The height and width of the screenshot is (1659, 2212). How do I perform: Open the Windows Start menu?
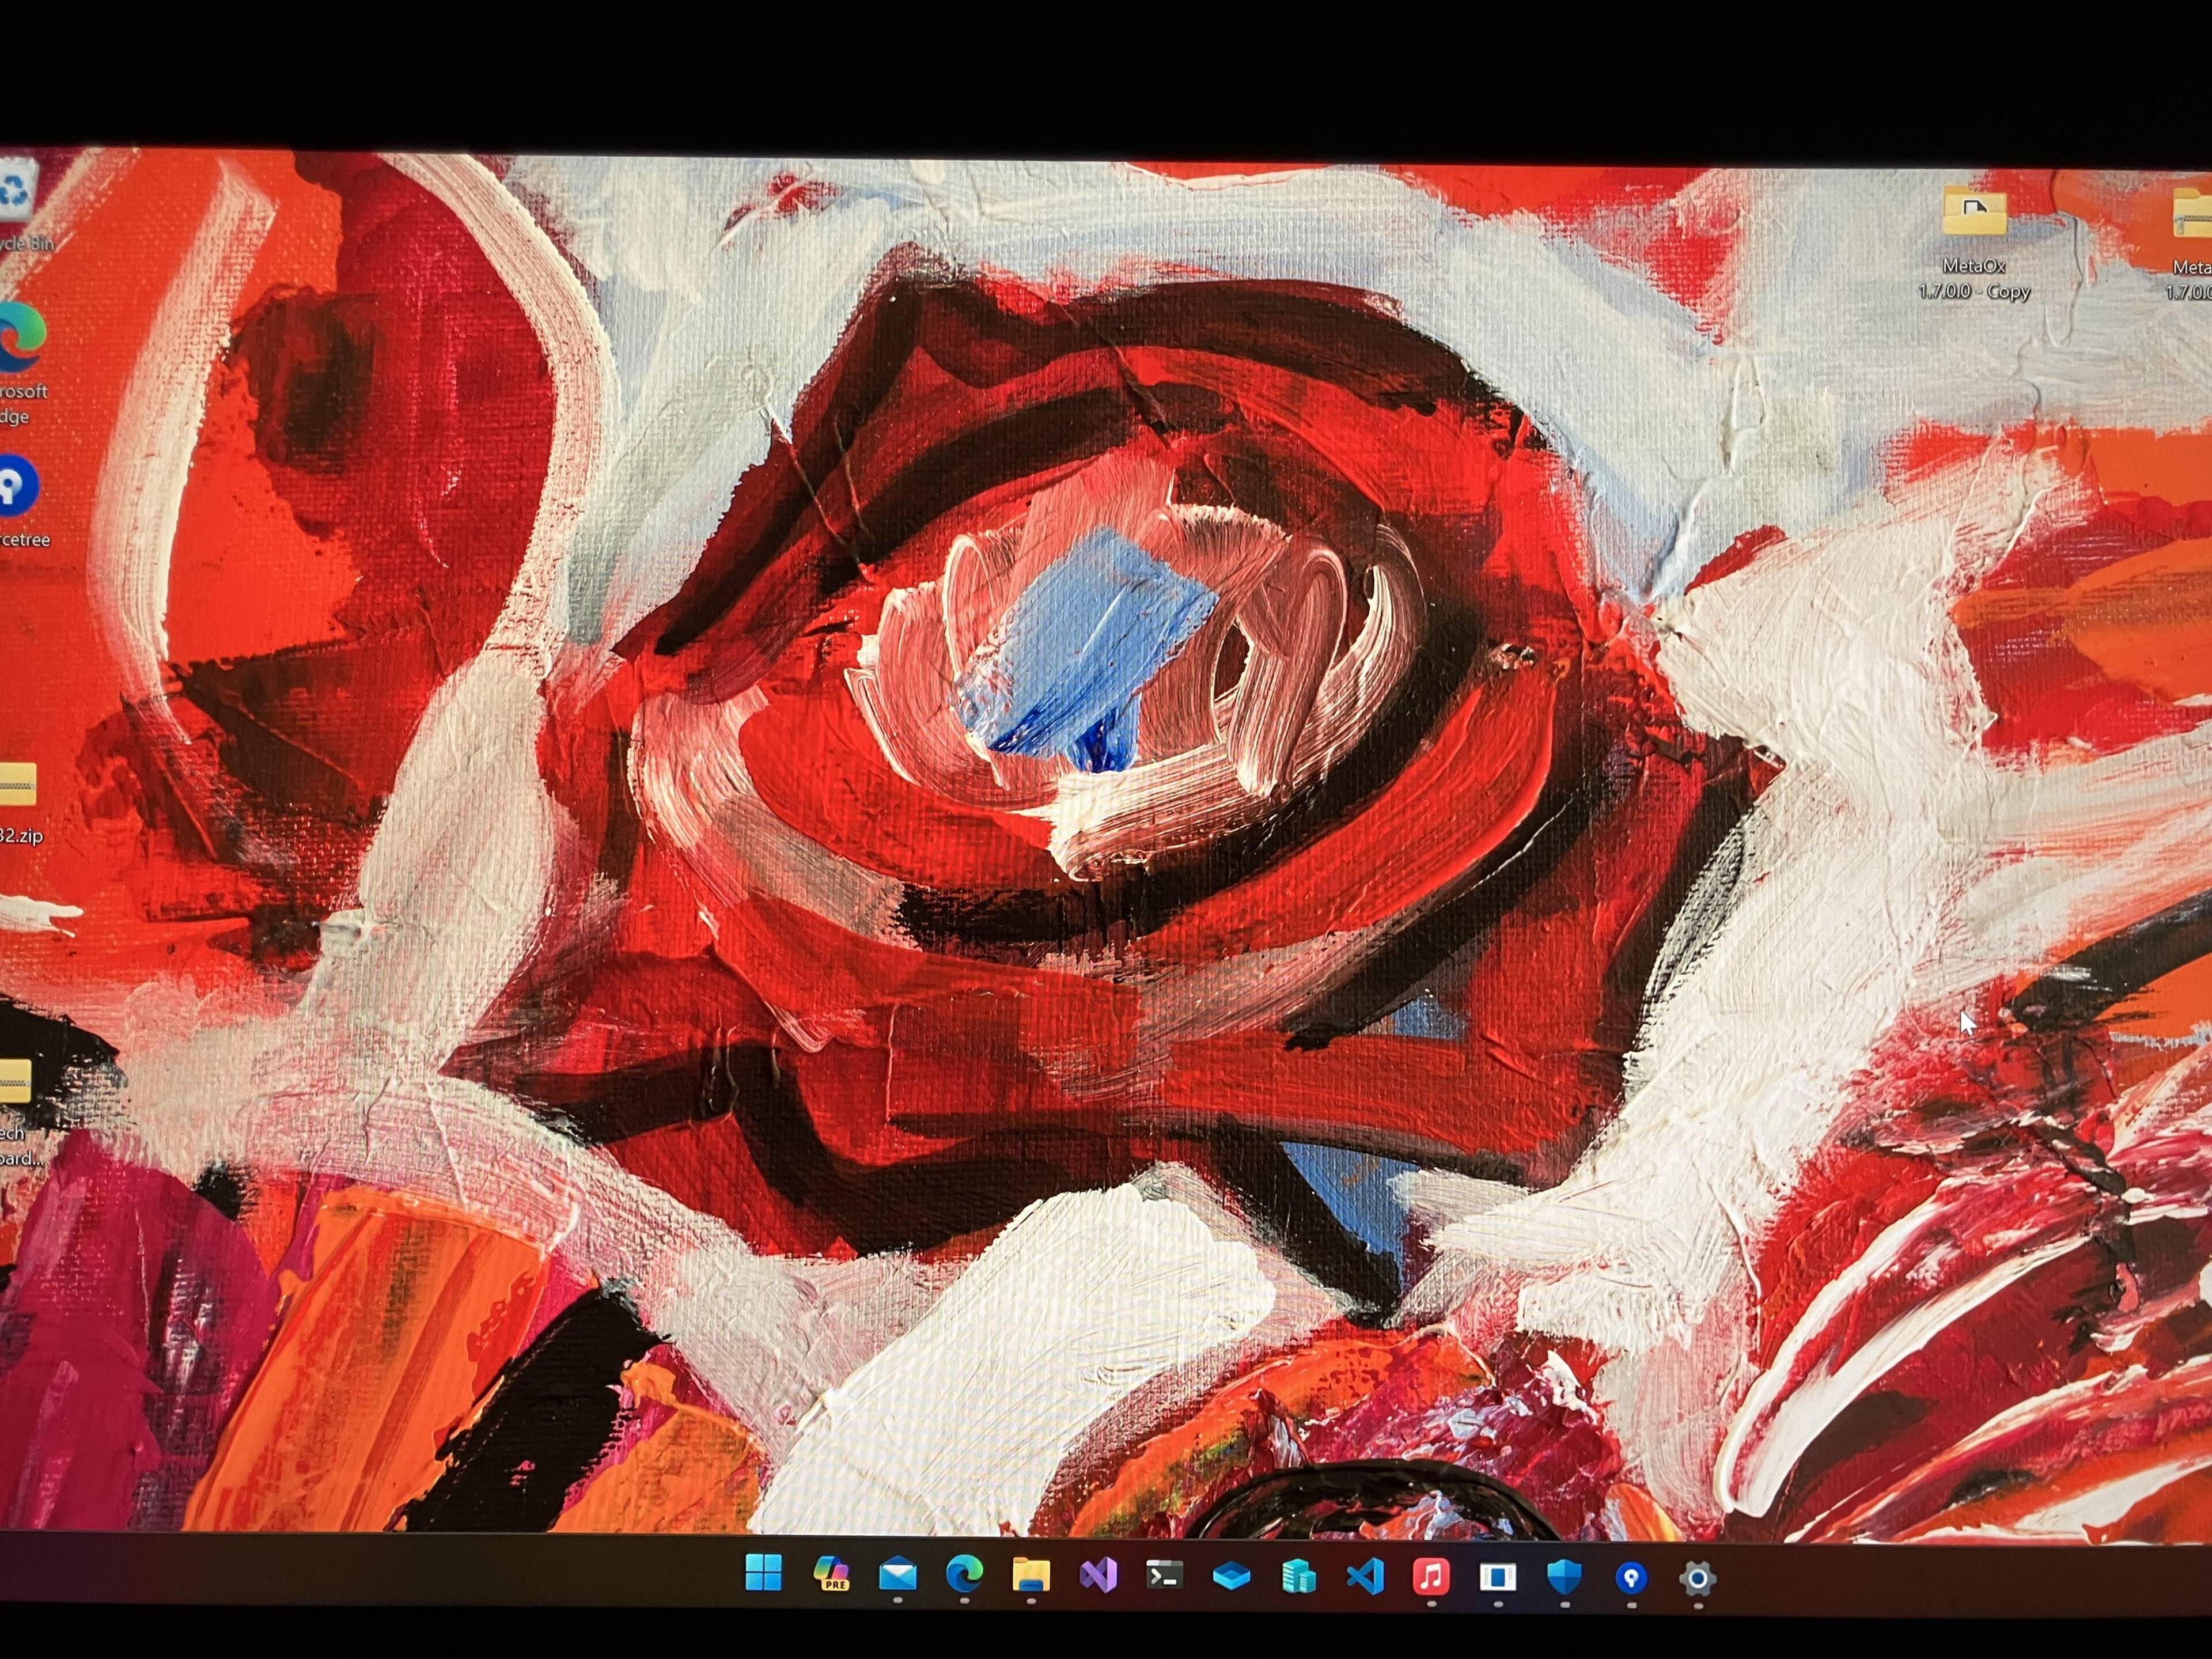pos(764,1573)
